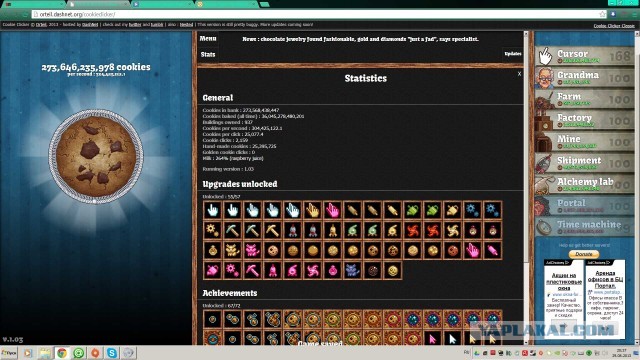Viewport: 640px width, 360px height.
Task: Select the gold rocket upgrade icon
Action: [x=333, y=230]
